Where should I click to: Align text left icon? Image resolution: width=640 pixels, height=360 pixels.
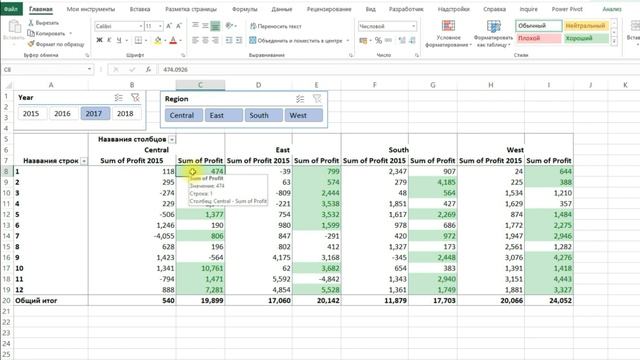(196, 40)
